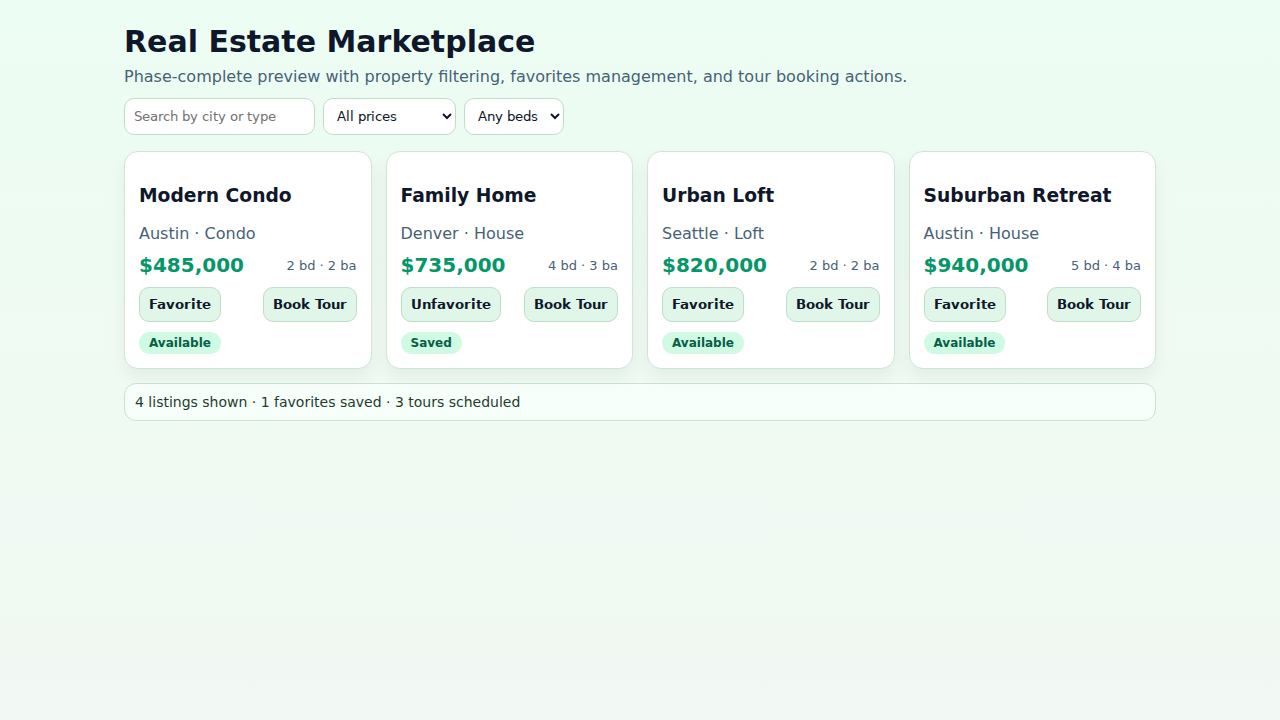
Task: Select the Modern Condo card title
Action: tap(215, 195)
